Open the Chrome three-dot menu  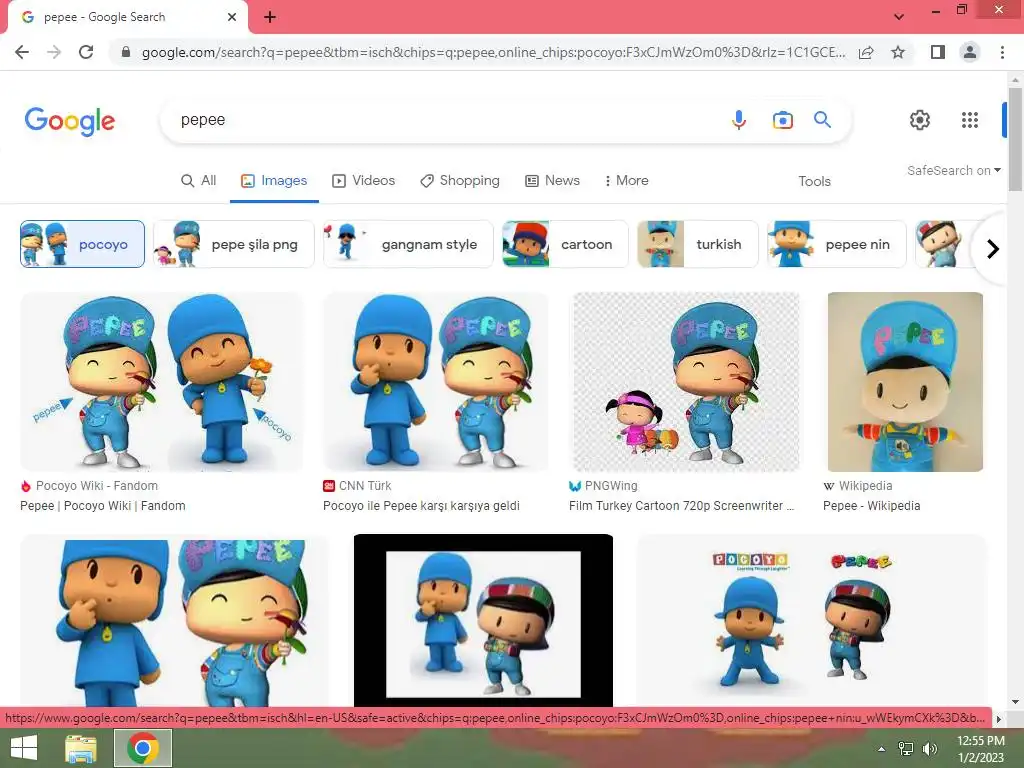click(1002, 52)
